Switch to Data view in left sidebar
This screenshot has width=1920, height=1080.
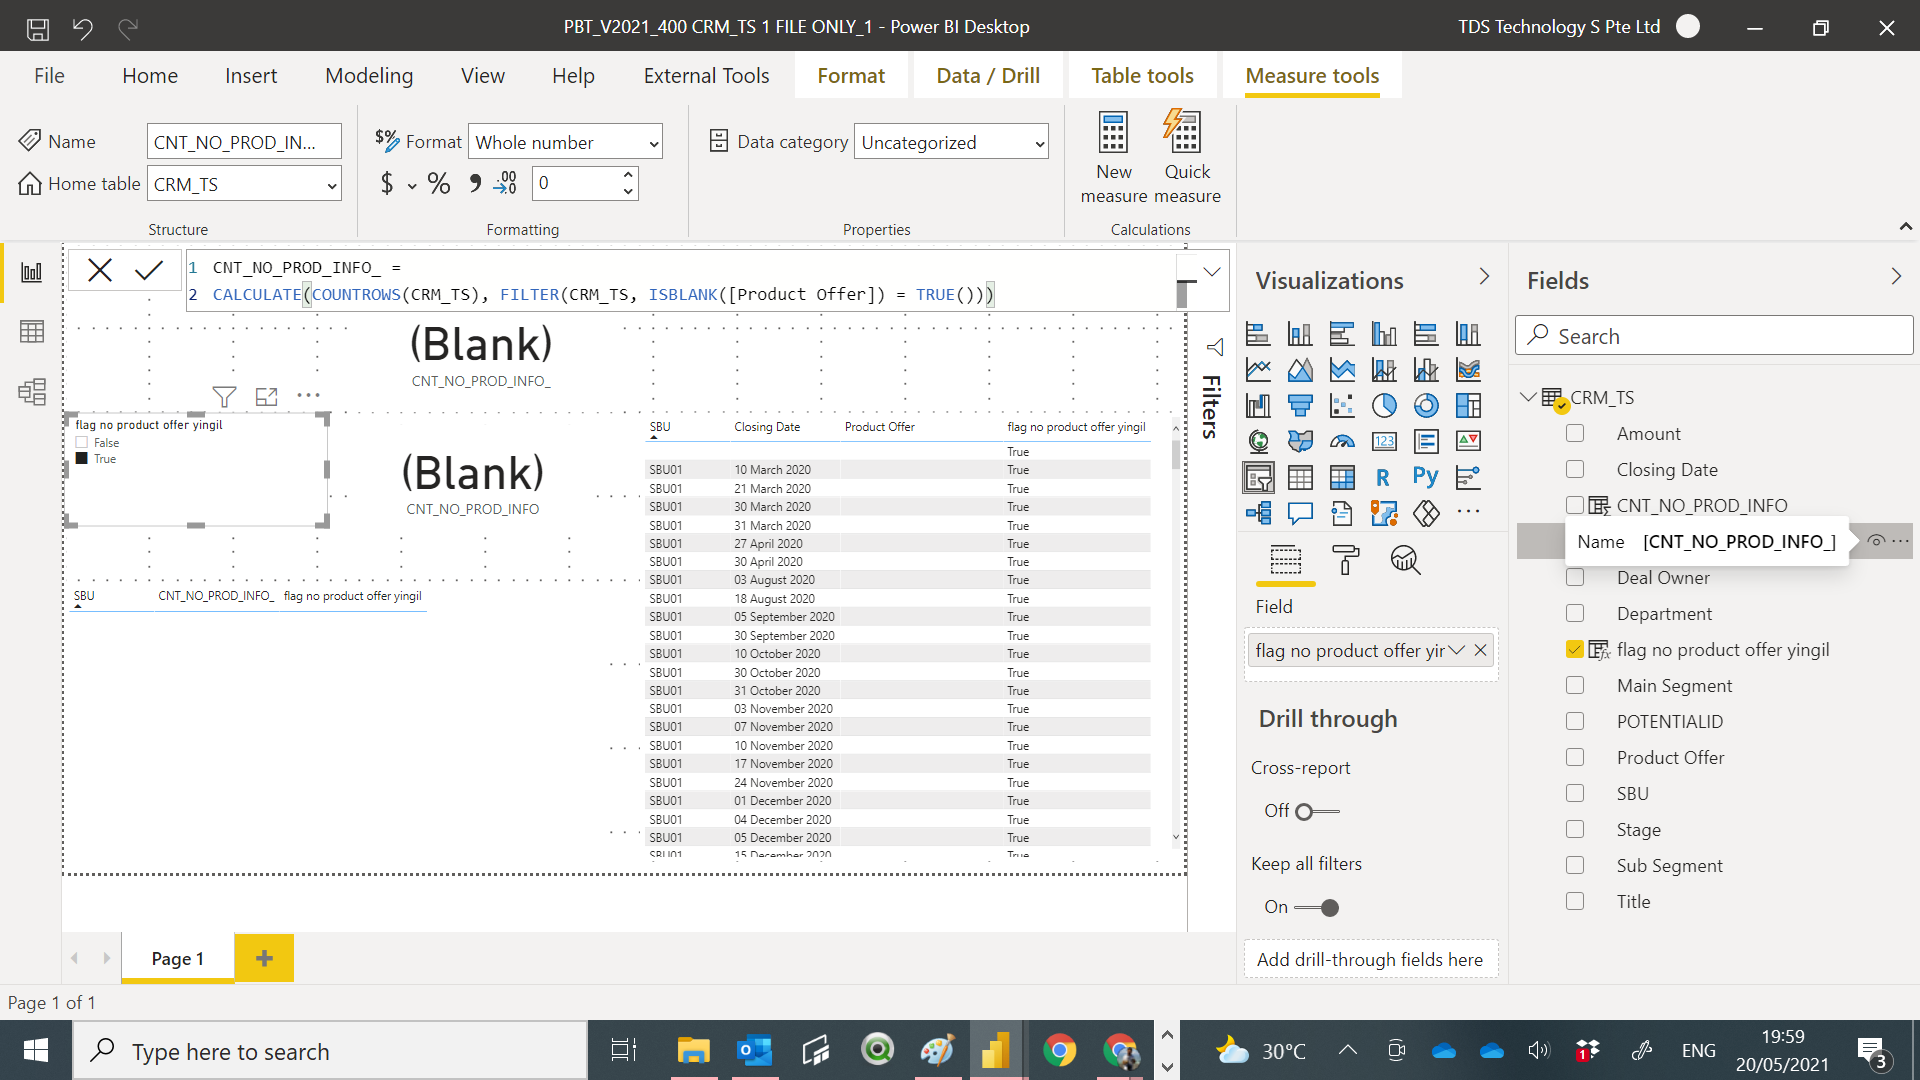coord(32,331)
